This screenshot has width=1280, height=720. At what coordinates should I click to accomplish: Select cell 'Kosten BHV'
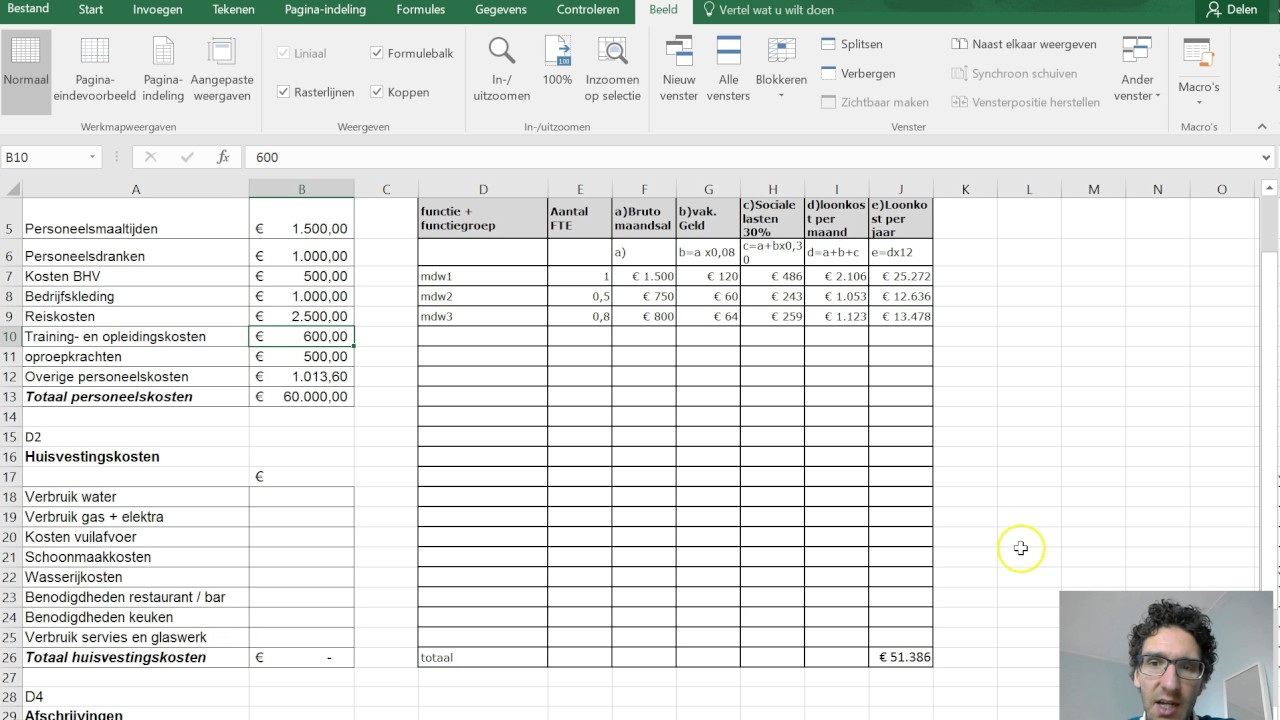click(x=136, y=276)
